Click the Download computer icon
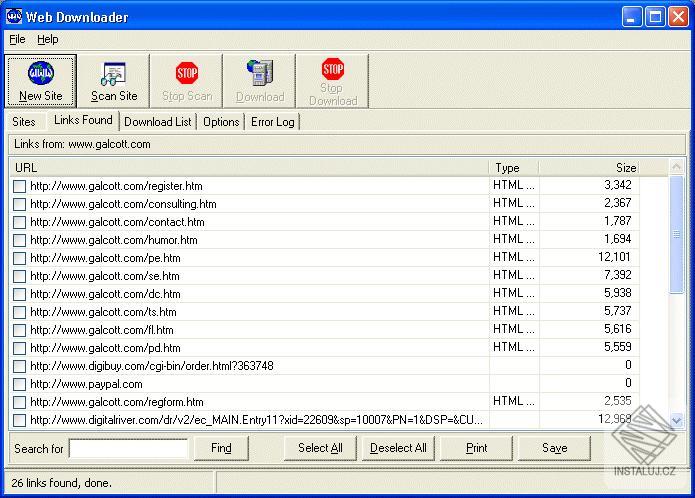 [260, 72]
